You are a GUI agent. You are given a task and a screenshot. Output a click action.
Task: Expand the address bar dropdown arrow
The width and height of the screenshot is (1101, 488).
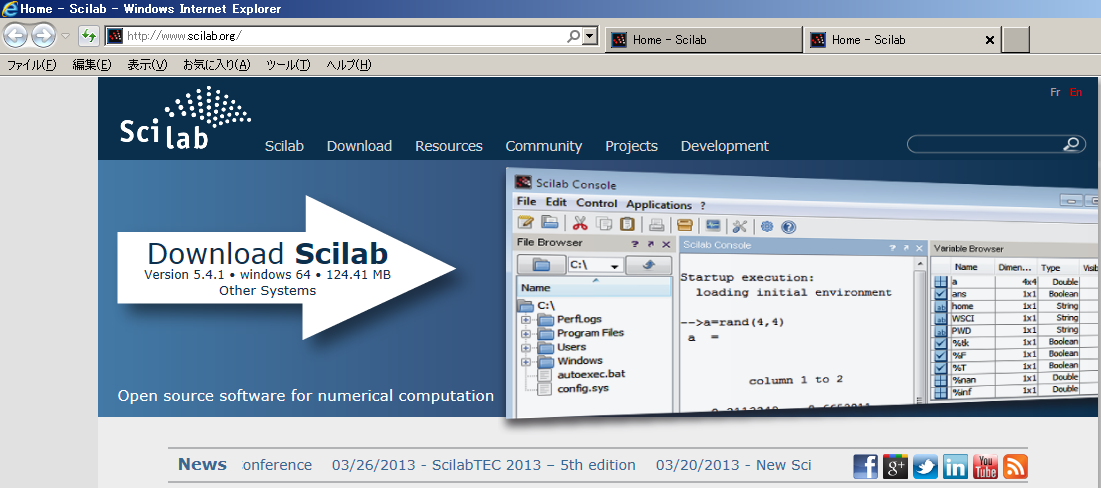[590, 36]
